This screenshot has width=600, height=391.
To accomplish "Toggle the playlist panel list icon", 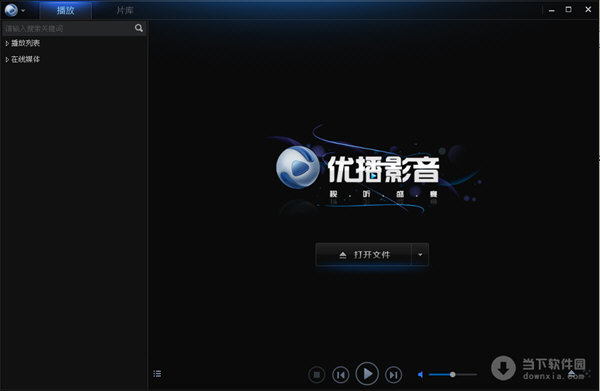I will [x=157, y=373].
